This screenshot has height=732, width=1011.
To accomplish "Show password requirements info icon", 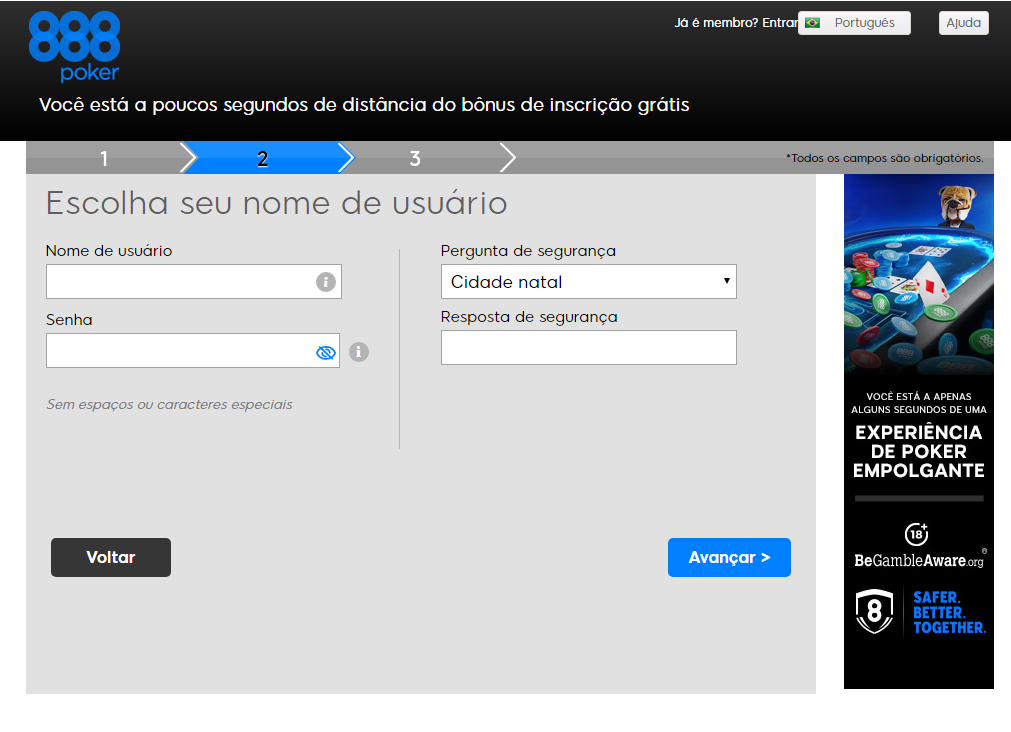I will (x=359, y=351).
